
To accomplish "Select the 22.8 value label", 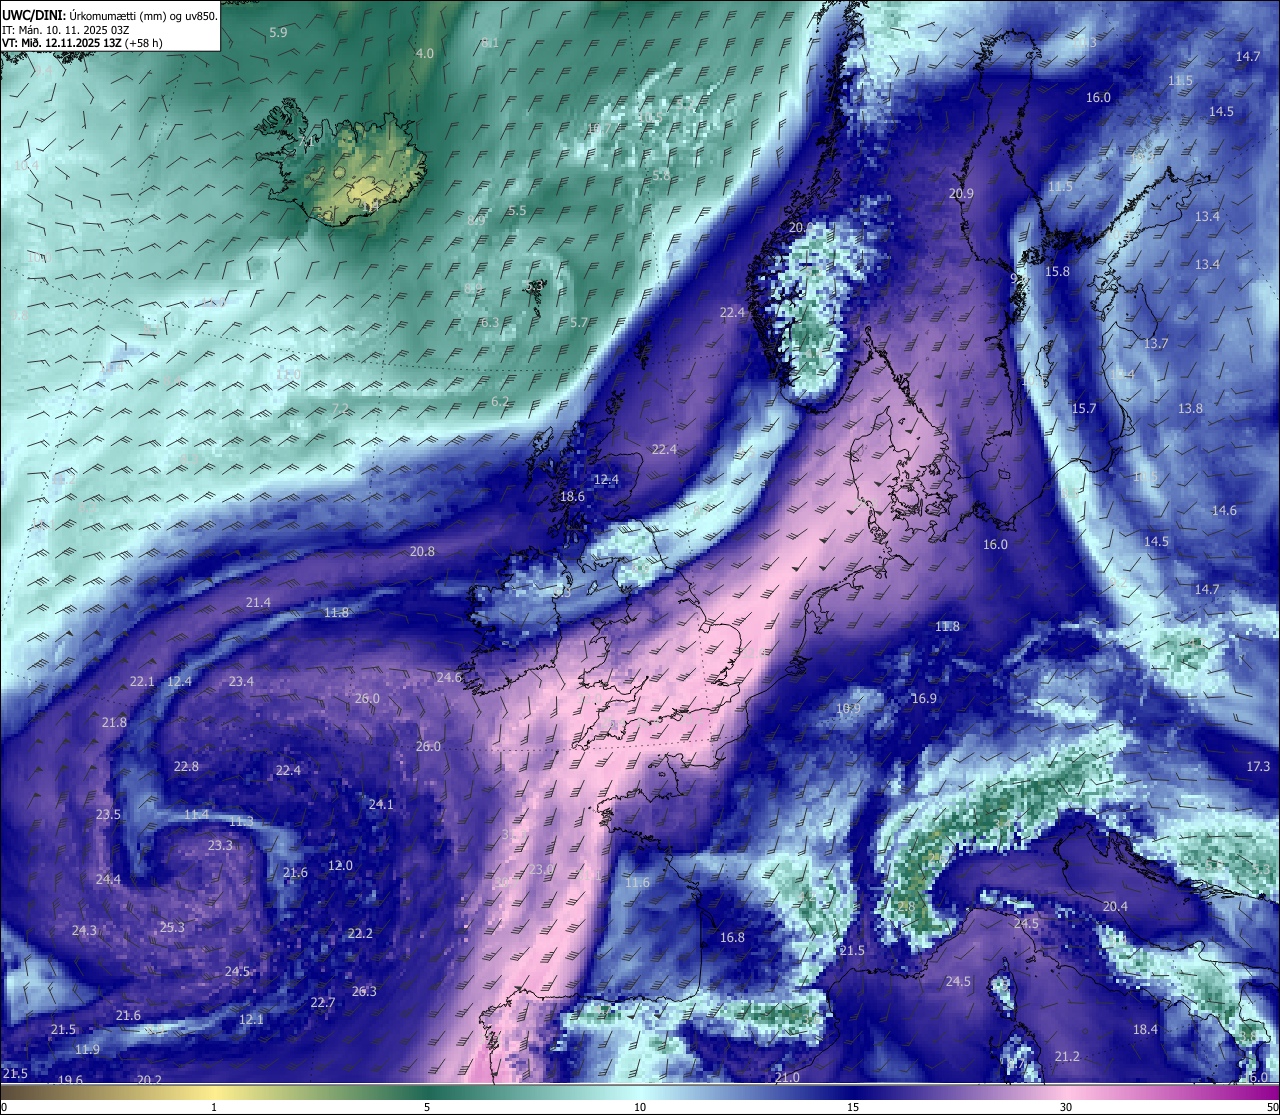I will [186, 767].
